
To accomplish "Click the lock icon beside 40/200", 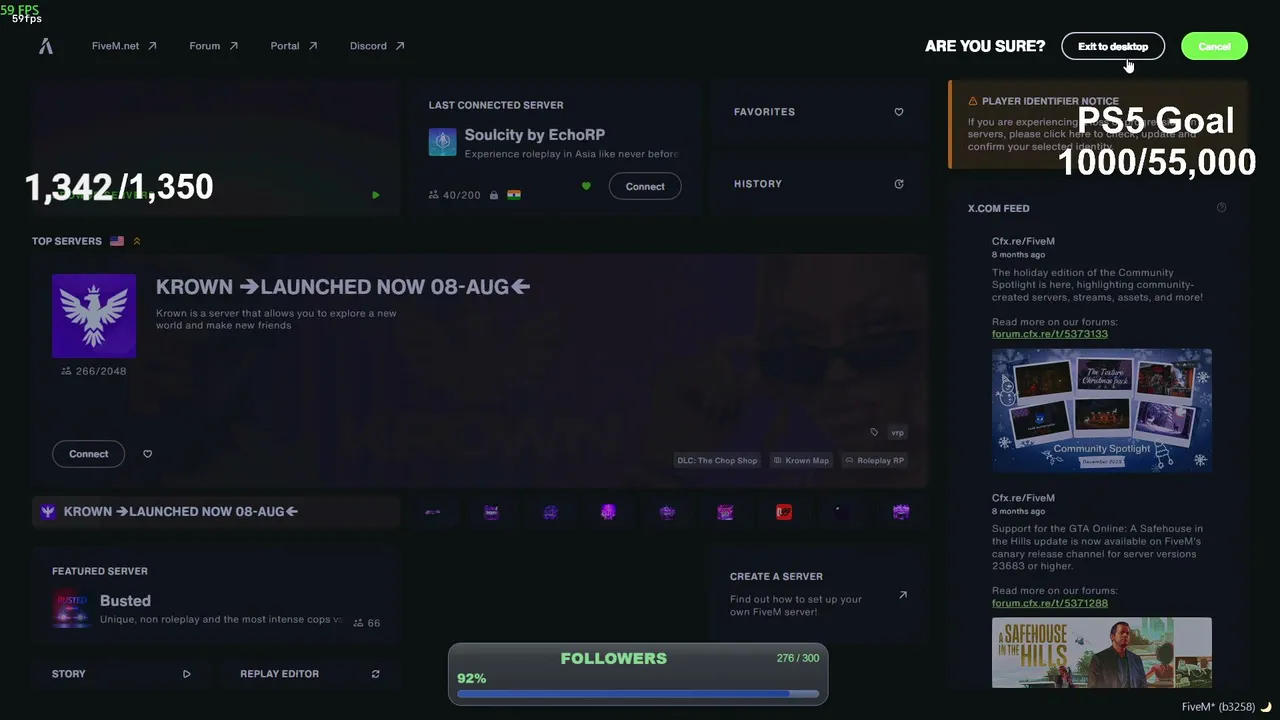I will 493,195.
